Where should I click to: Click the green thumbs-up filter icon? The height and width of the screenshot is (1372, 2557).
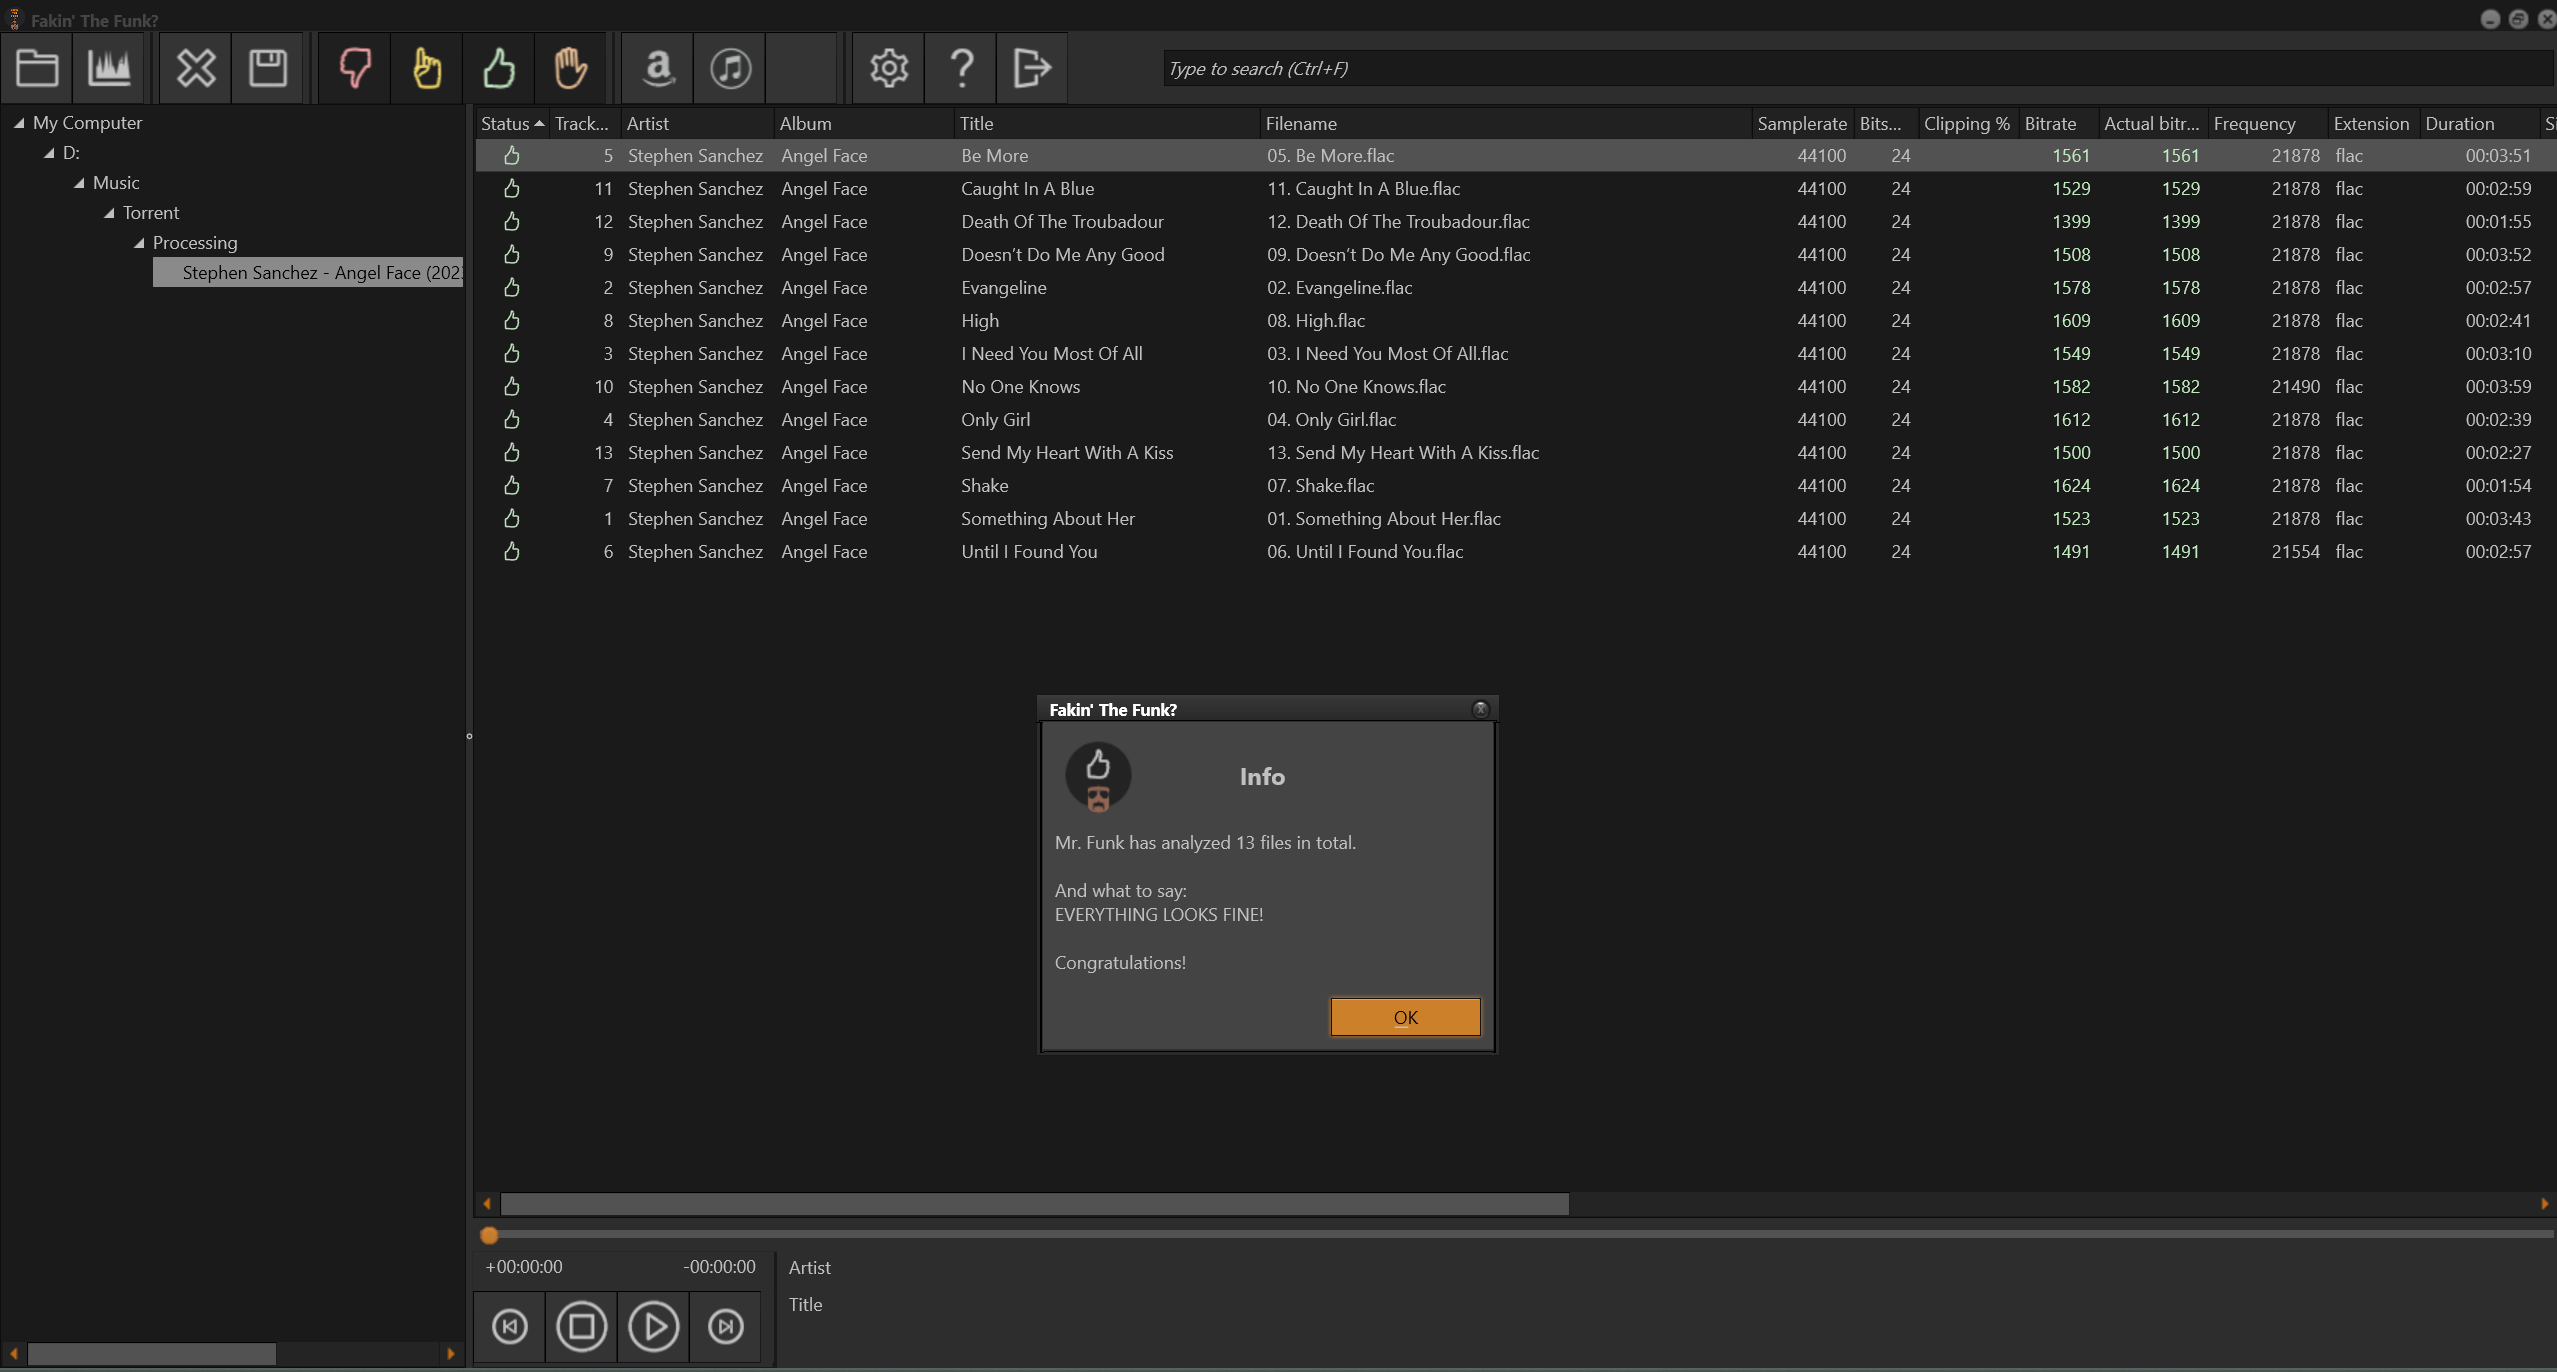pos(499,68)
